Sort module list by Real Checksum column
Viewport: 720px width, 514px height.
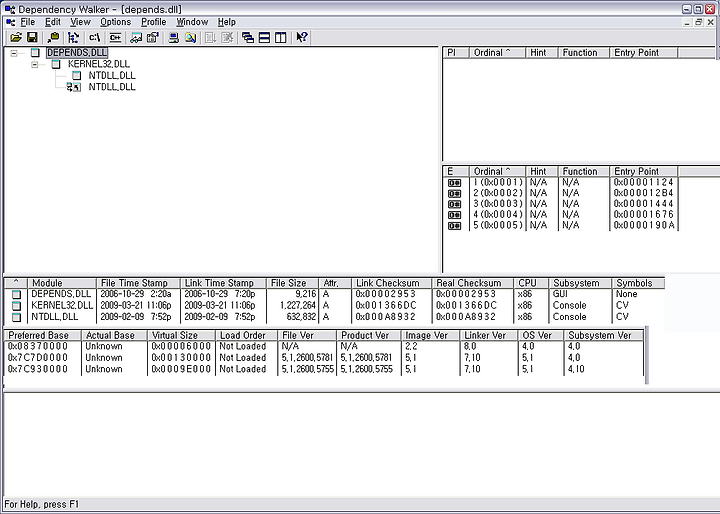coord(472,283)
